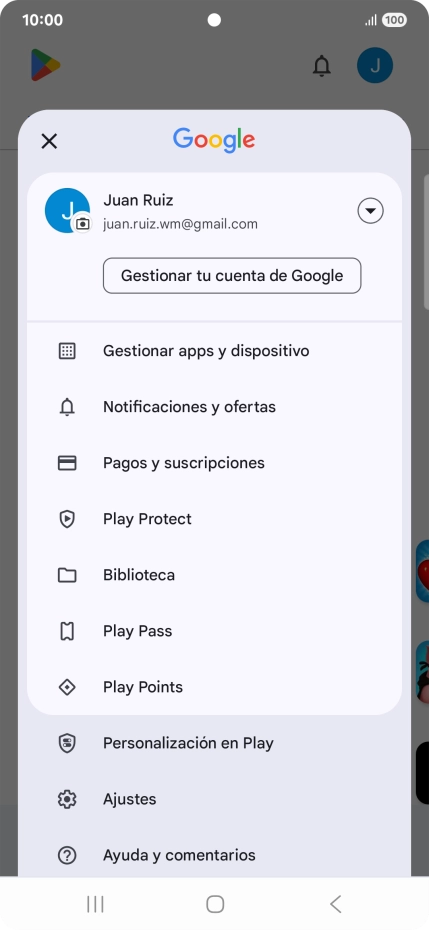
Task: Open the Gestionar apps y dispositivo grid icon
Action: (x=67, y=351)
